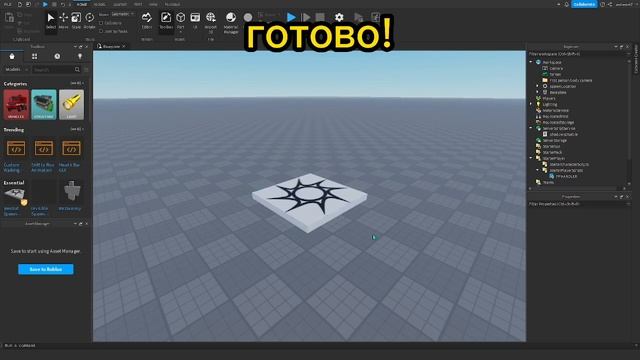Click the Undo arrow in title bar
Viewport: 640px width, 360px height.
63,4
